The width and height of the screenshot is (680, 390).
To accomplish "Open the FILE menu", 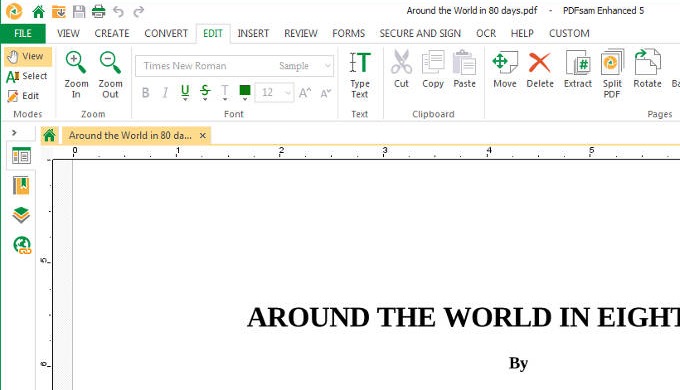I will click(23, 33).
